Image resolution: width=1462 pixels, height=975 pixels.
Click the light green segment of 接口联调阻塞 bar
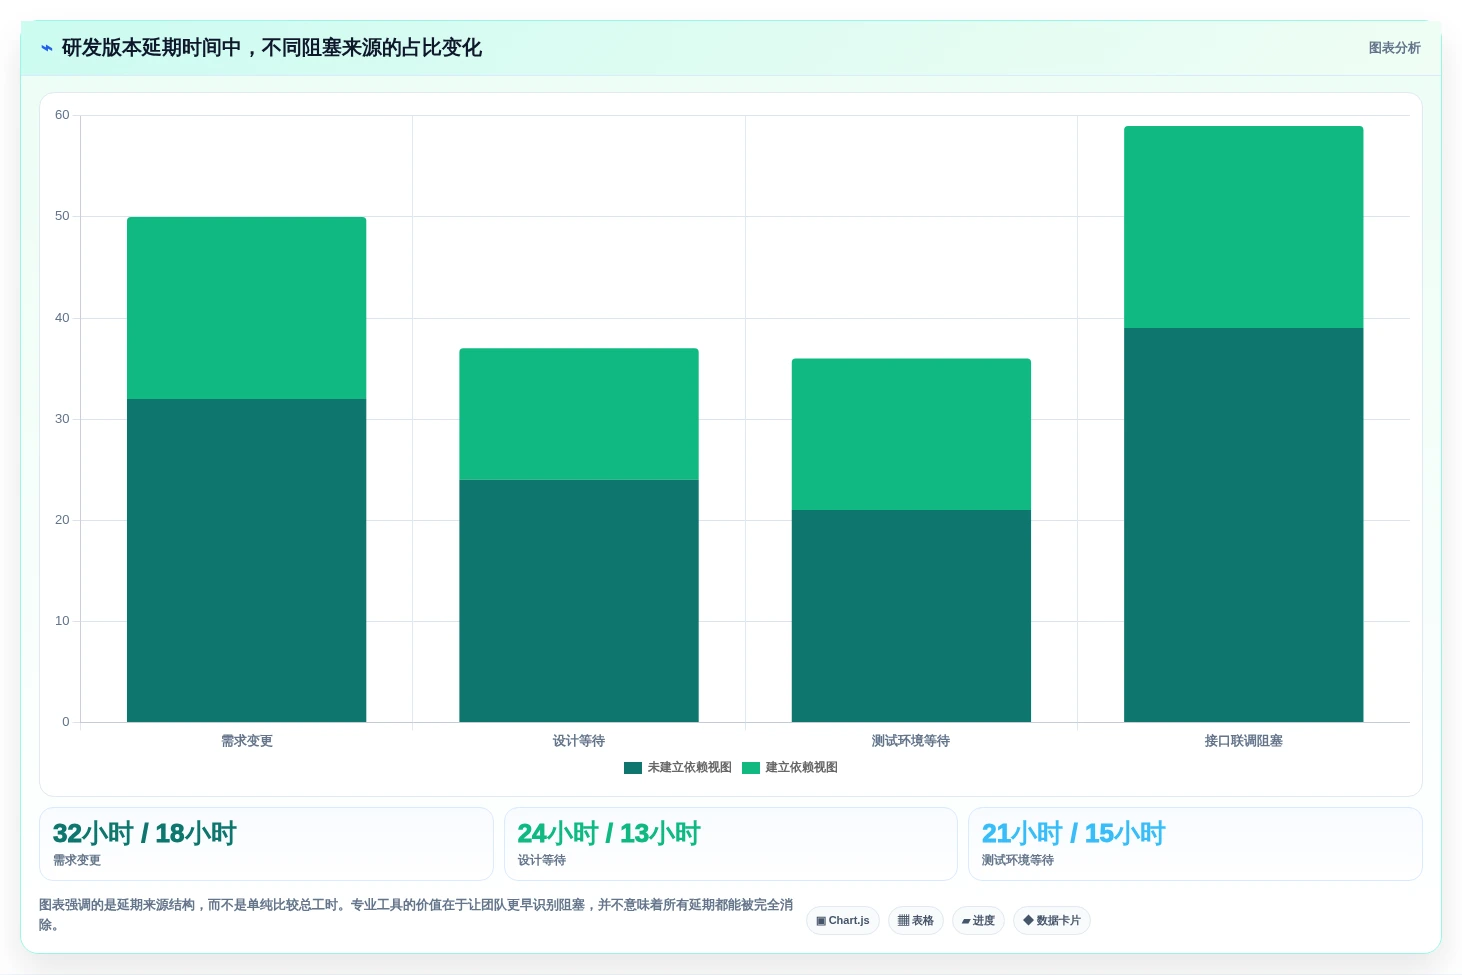(1244, 227)
